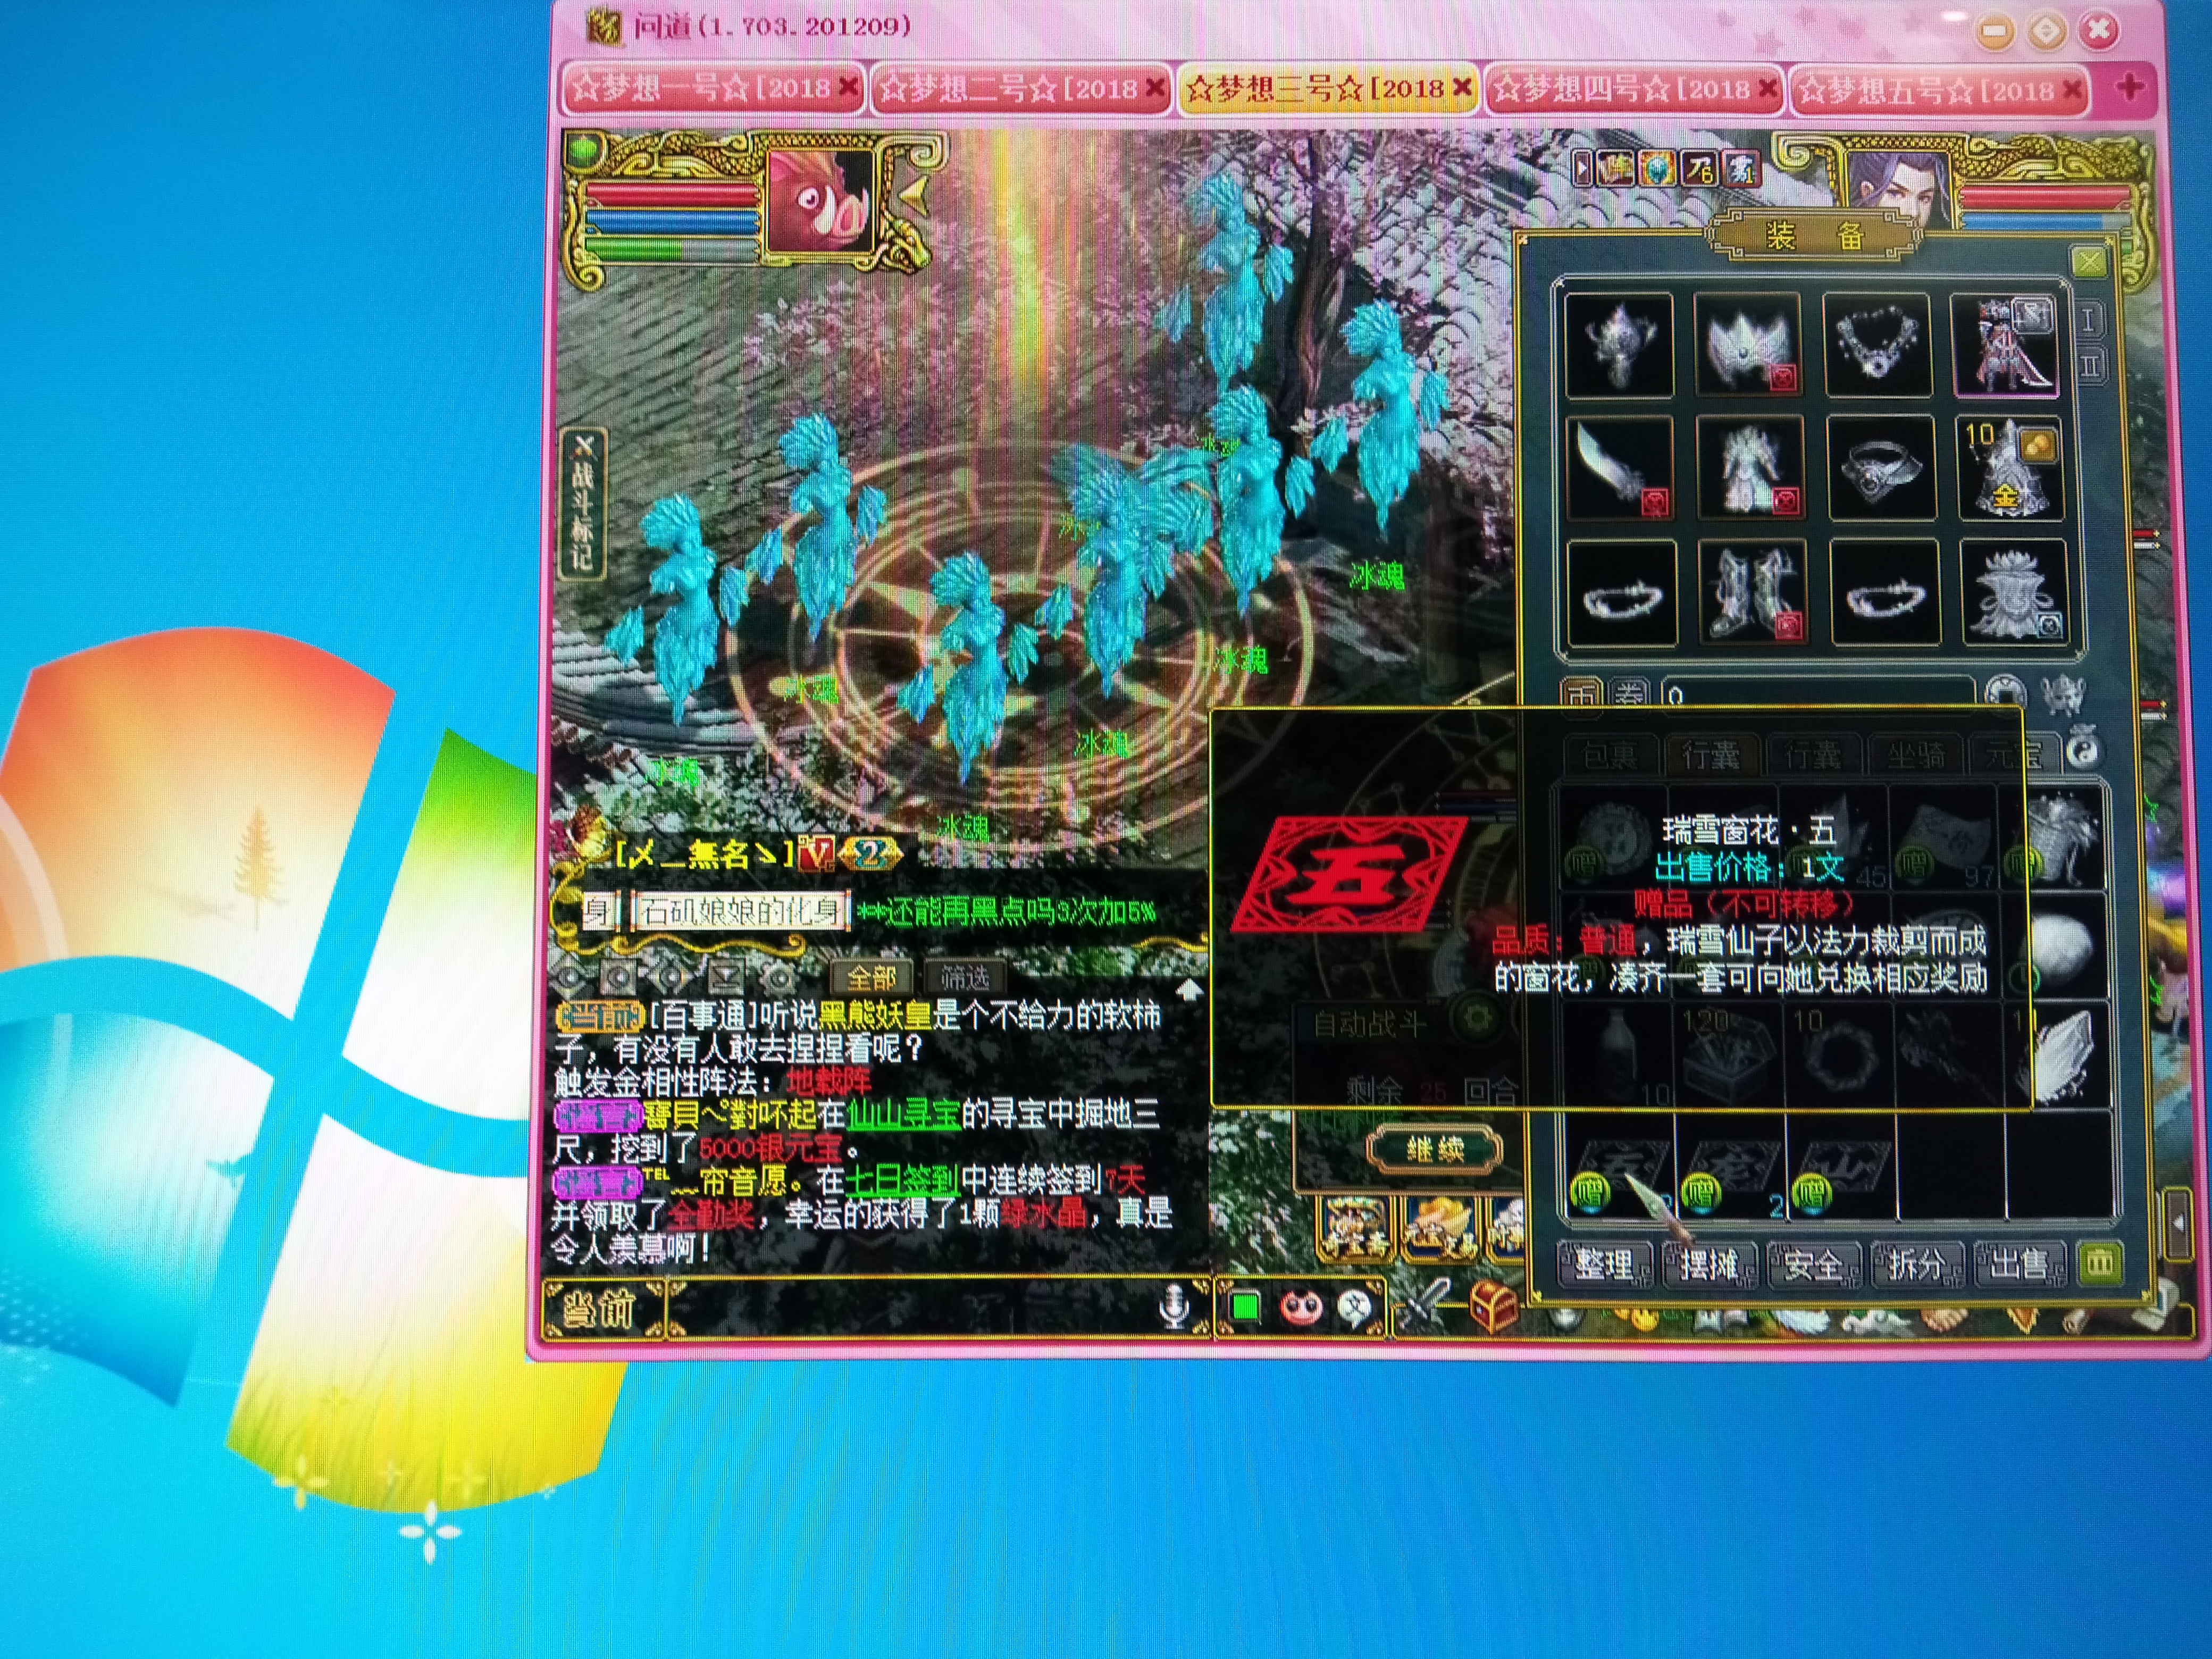Image resolution: width=2212 pixels, height=1659 pixels.
Task: Click the sword combat icon
Action: [x=1427, y=1302]
